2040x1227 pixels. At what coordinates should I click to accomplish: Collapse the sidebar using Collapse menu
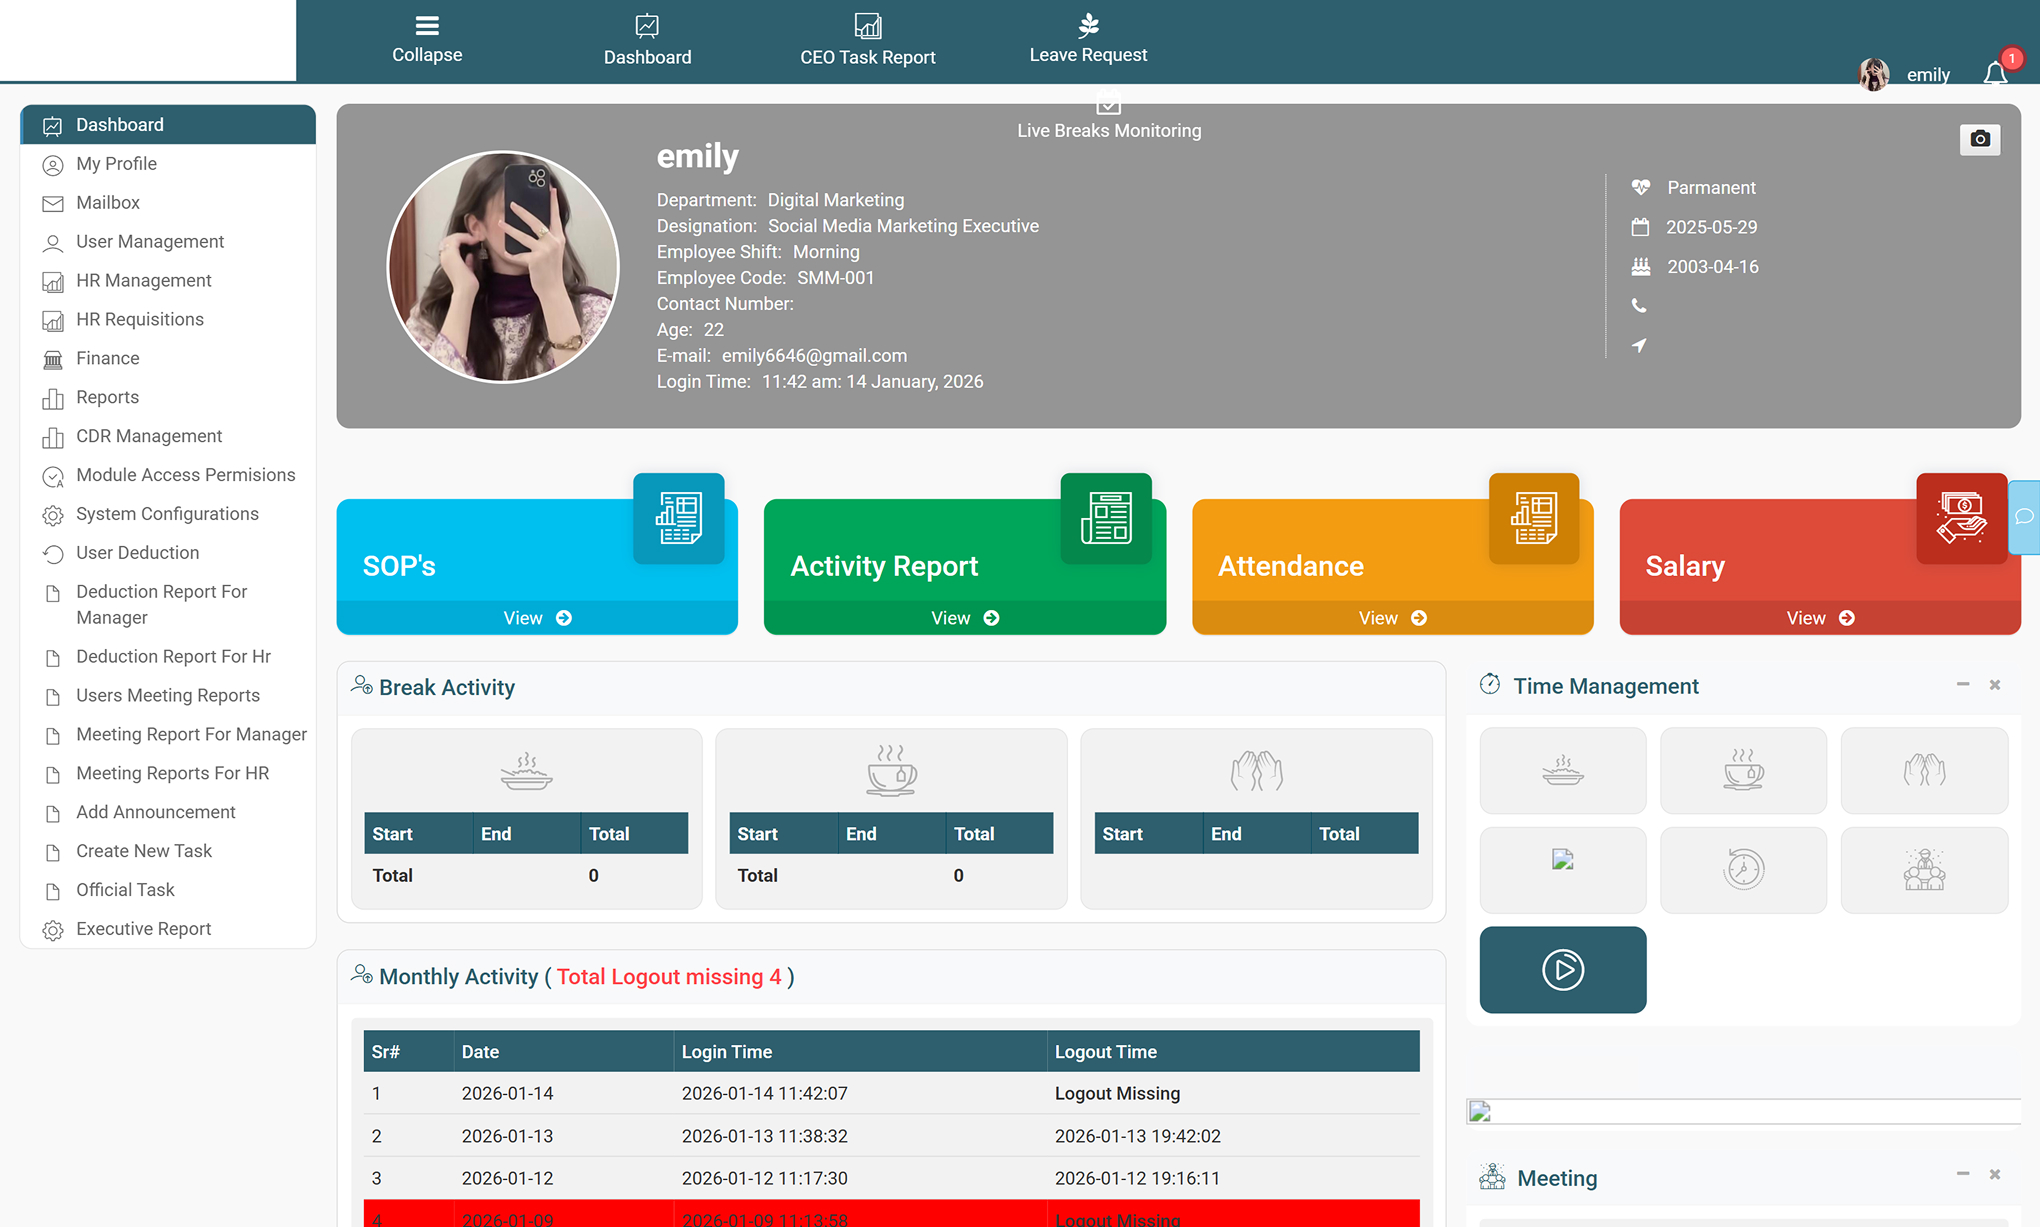tap(427, 40)
